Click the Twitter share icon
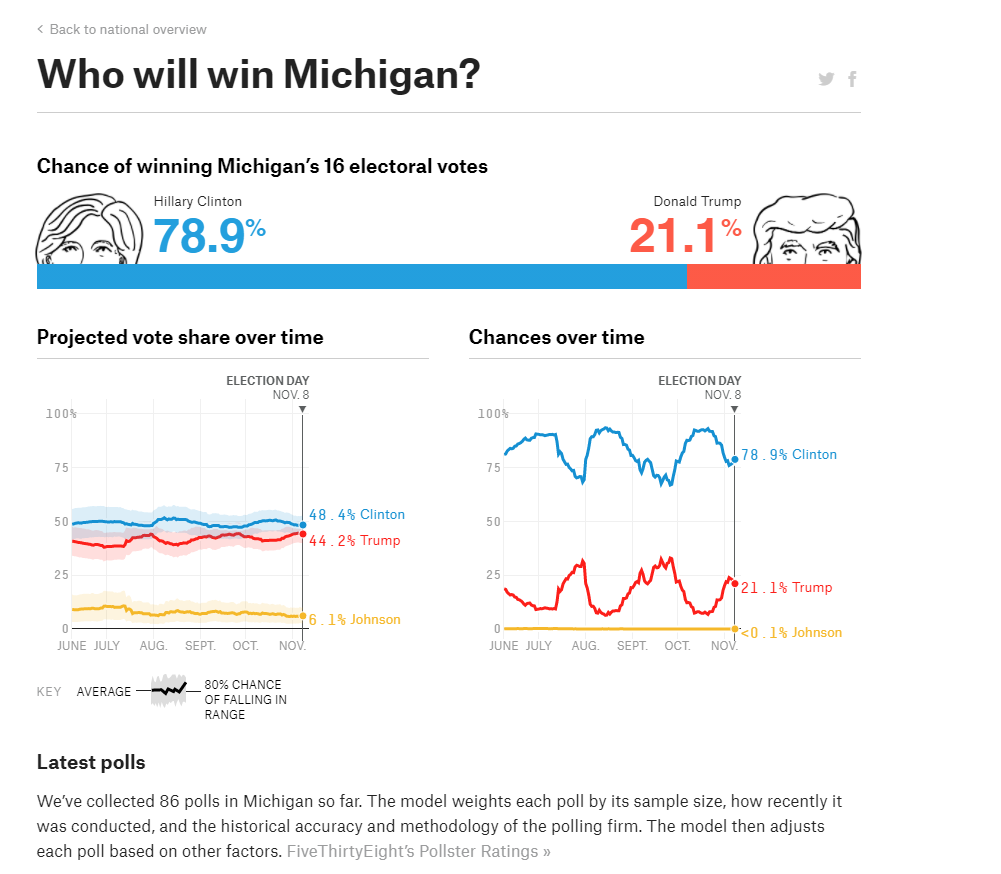The height and width of the screenshot is (874, 1001). (826, 79)
